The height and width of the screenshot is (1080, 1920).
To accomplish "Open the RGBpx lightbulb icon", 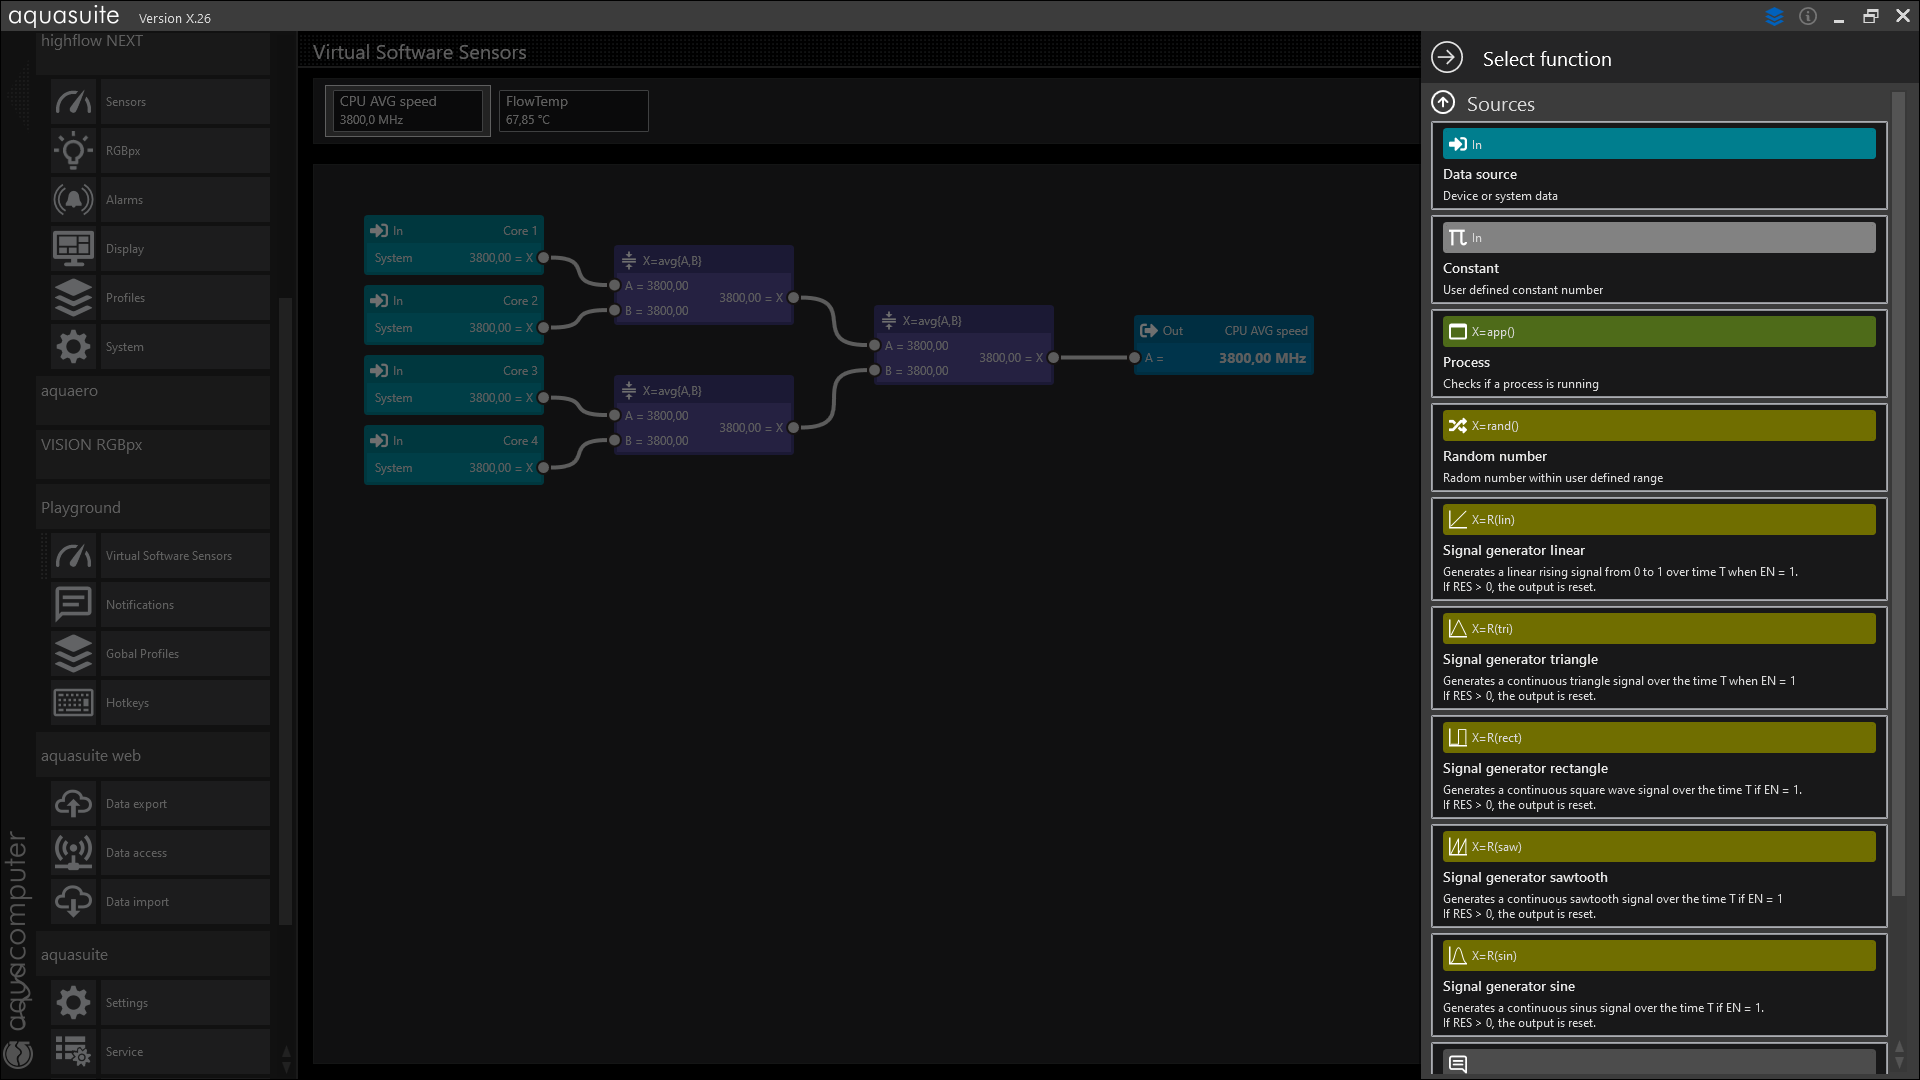I will [73, 151].
